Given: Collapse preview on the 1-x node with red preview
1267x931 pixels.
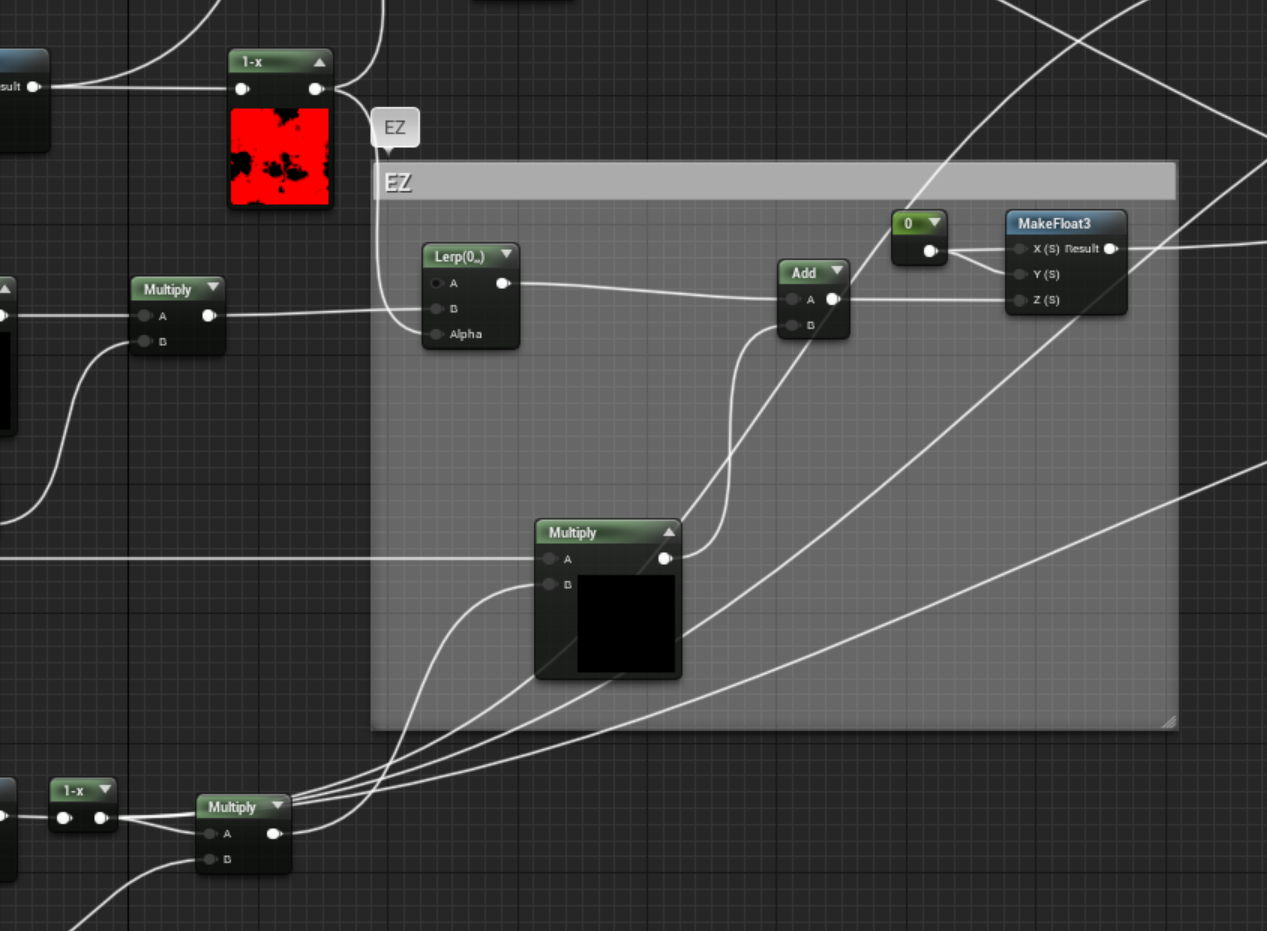Looking at the screenshot, I should 319,62.
